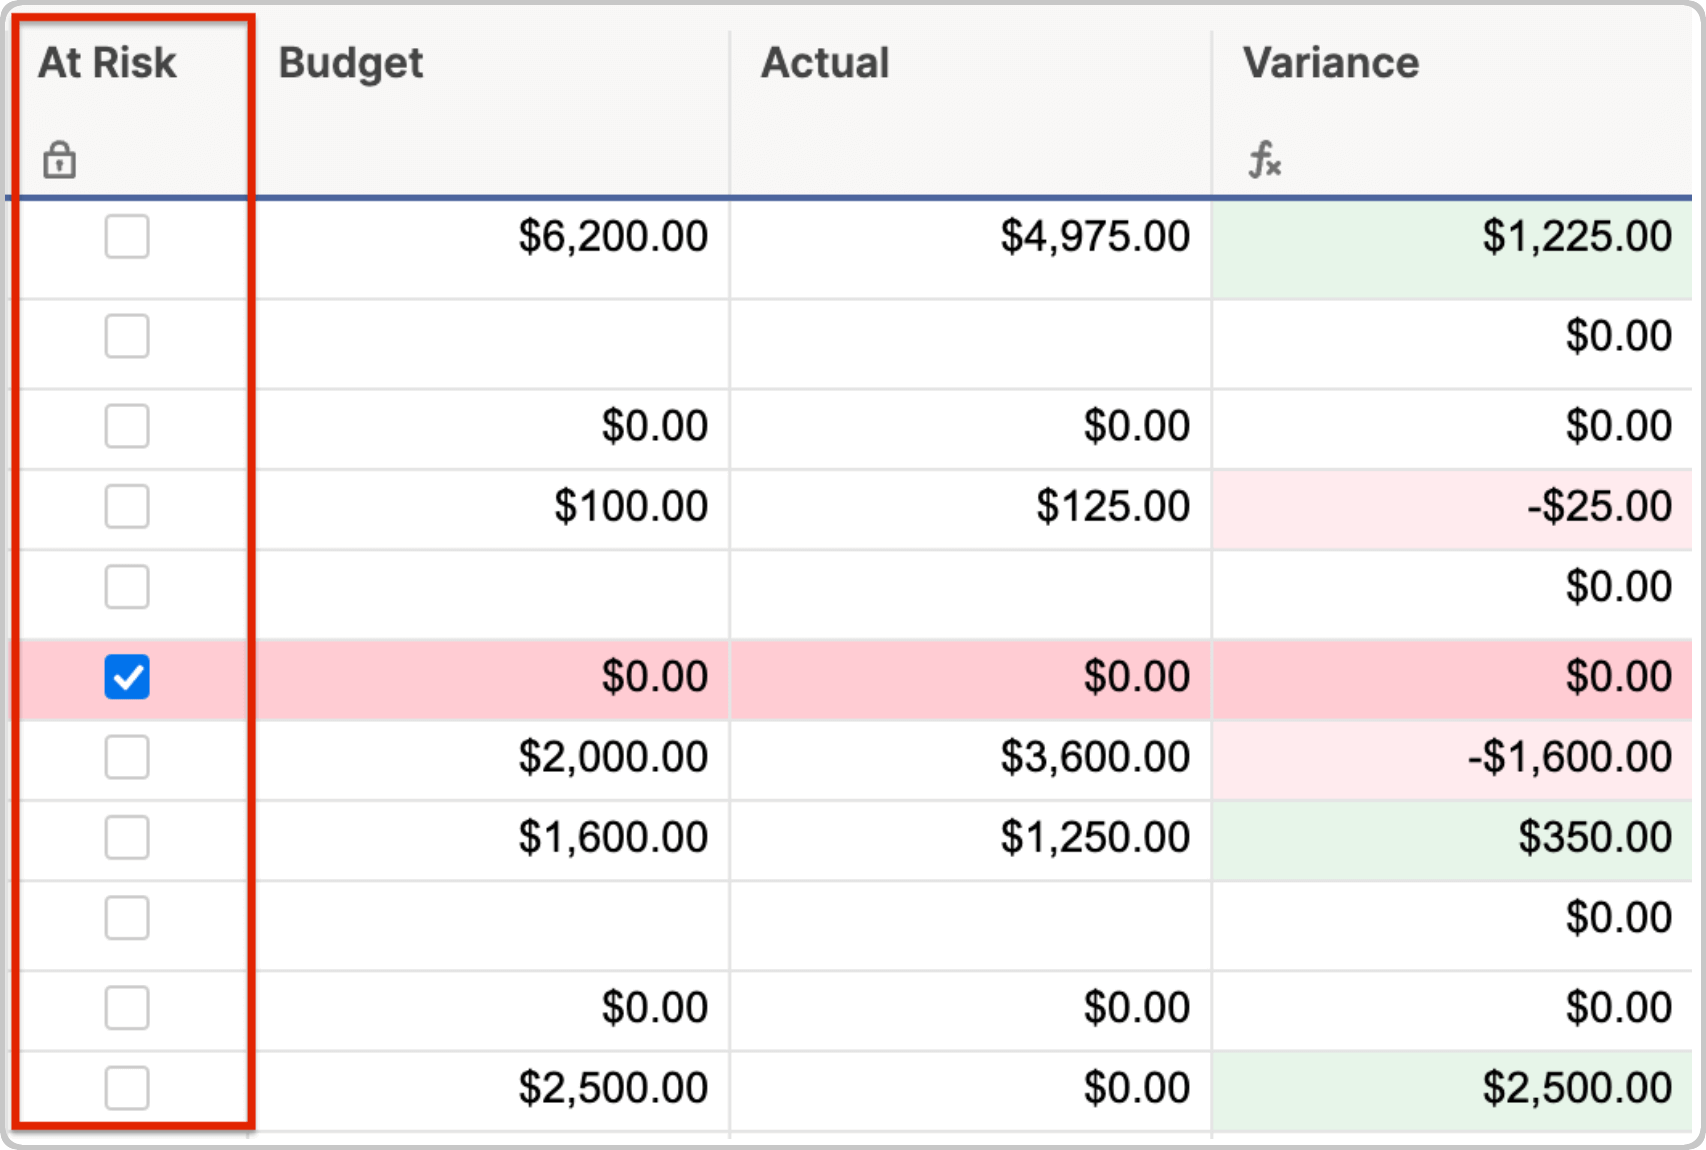The image size is (1706, 1150).
Task: Select the $3,600.00 Actual cell
Action: pyautogui.click(x=1094, y=757)
